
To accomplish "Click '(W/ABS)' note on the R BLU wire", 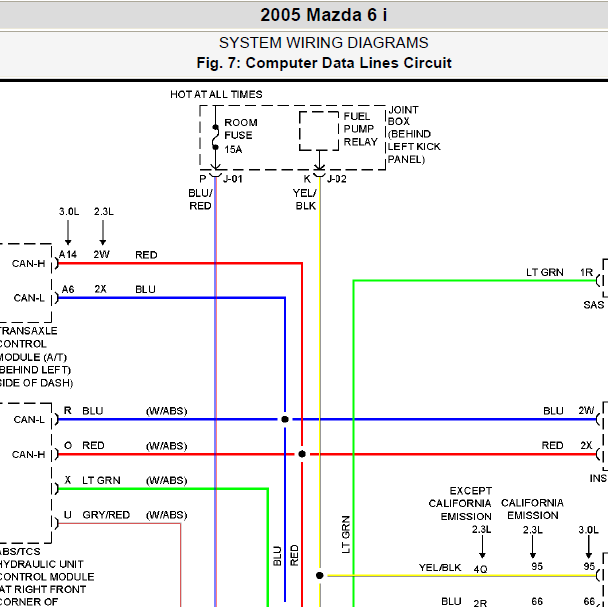I will click(166, 411).
